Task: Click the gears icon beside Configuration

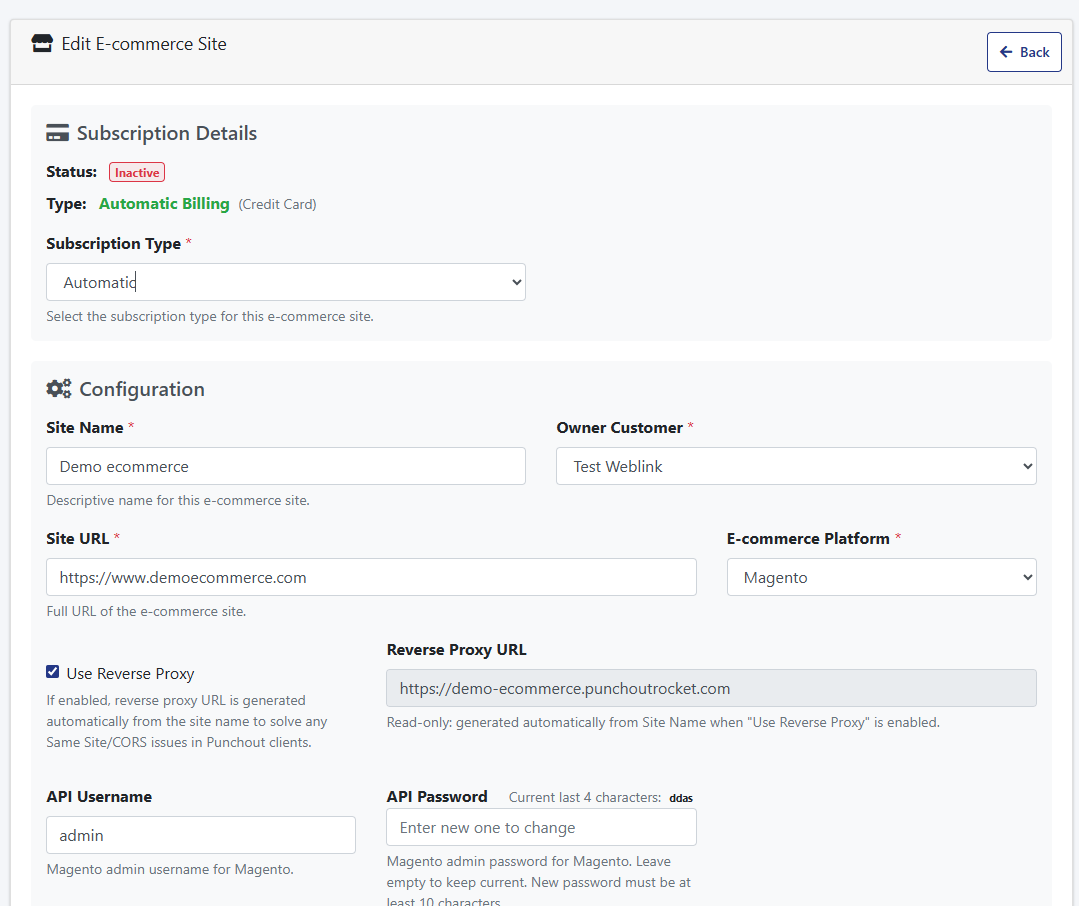Action: [x=58, y=389]
